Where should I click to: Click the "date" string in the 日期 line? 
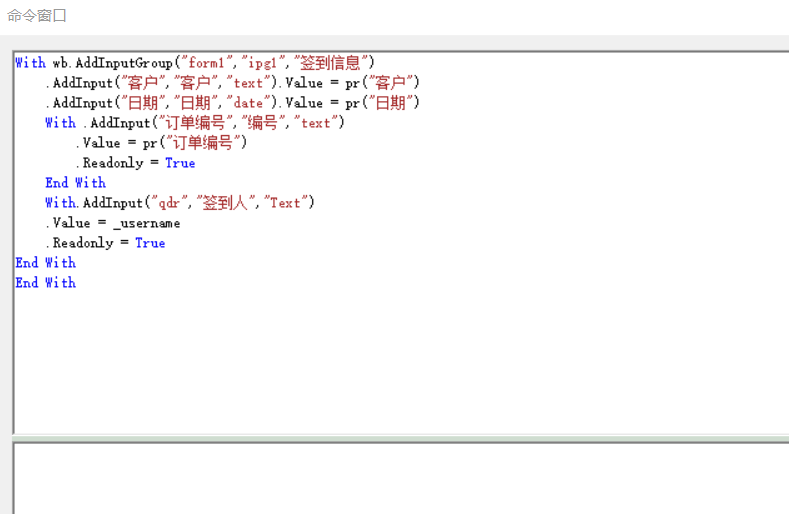251,103
